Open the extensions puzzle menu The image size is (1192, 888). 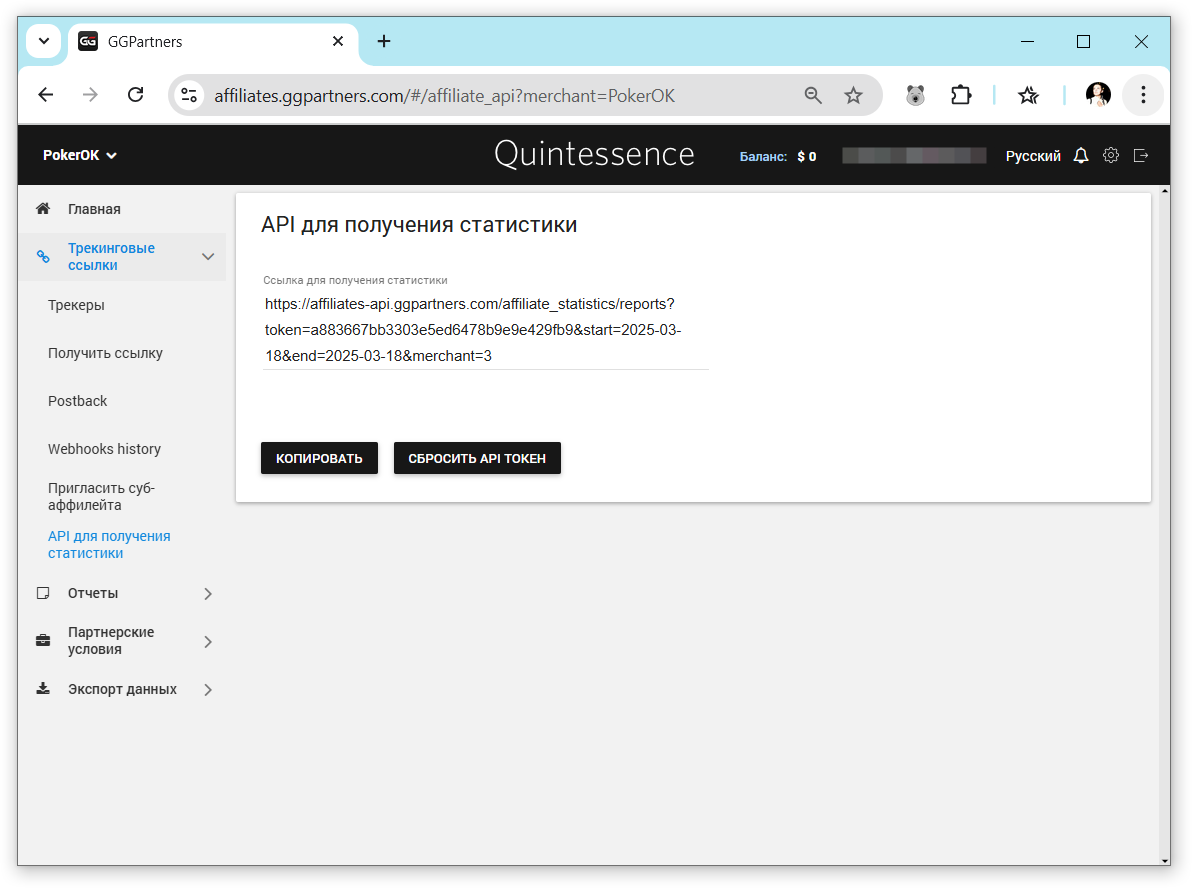pos(961,96)
